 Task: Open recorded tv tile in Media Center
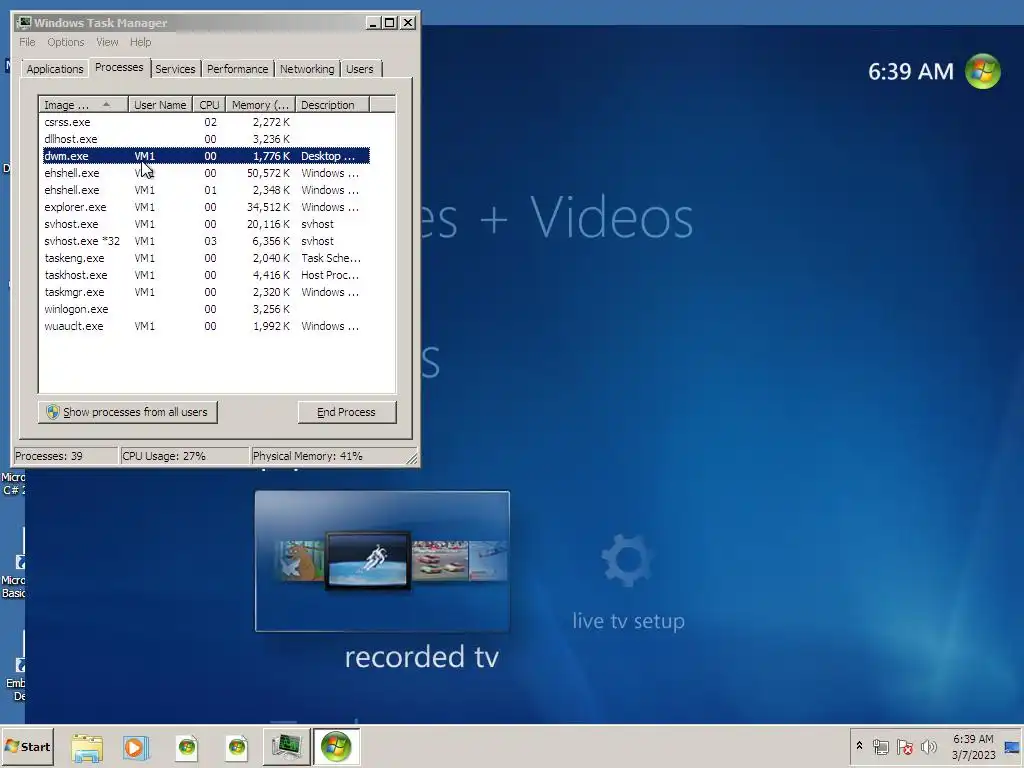[x=382, y=561]
